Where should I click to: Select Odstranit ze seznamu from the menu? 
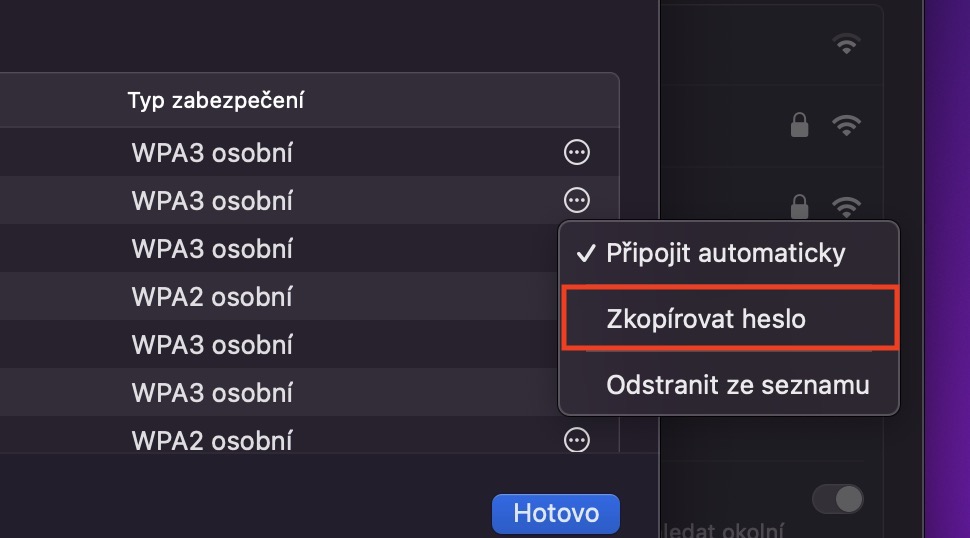coord(738,384)
